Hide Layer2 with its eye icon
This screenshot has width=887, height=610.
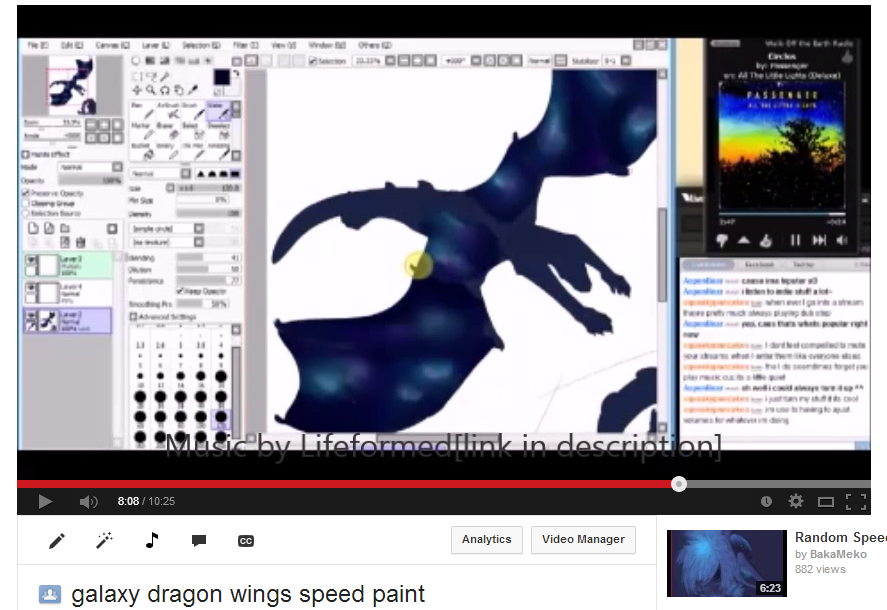coord(32,316)
